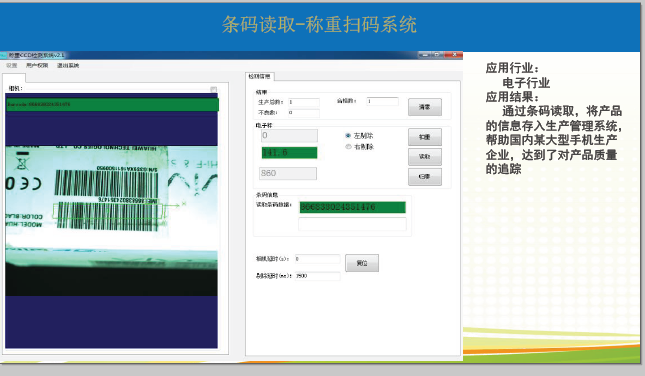Focus the 合格数 count field

383,101
